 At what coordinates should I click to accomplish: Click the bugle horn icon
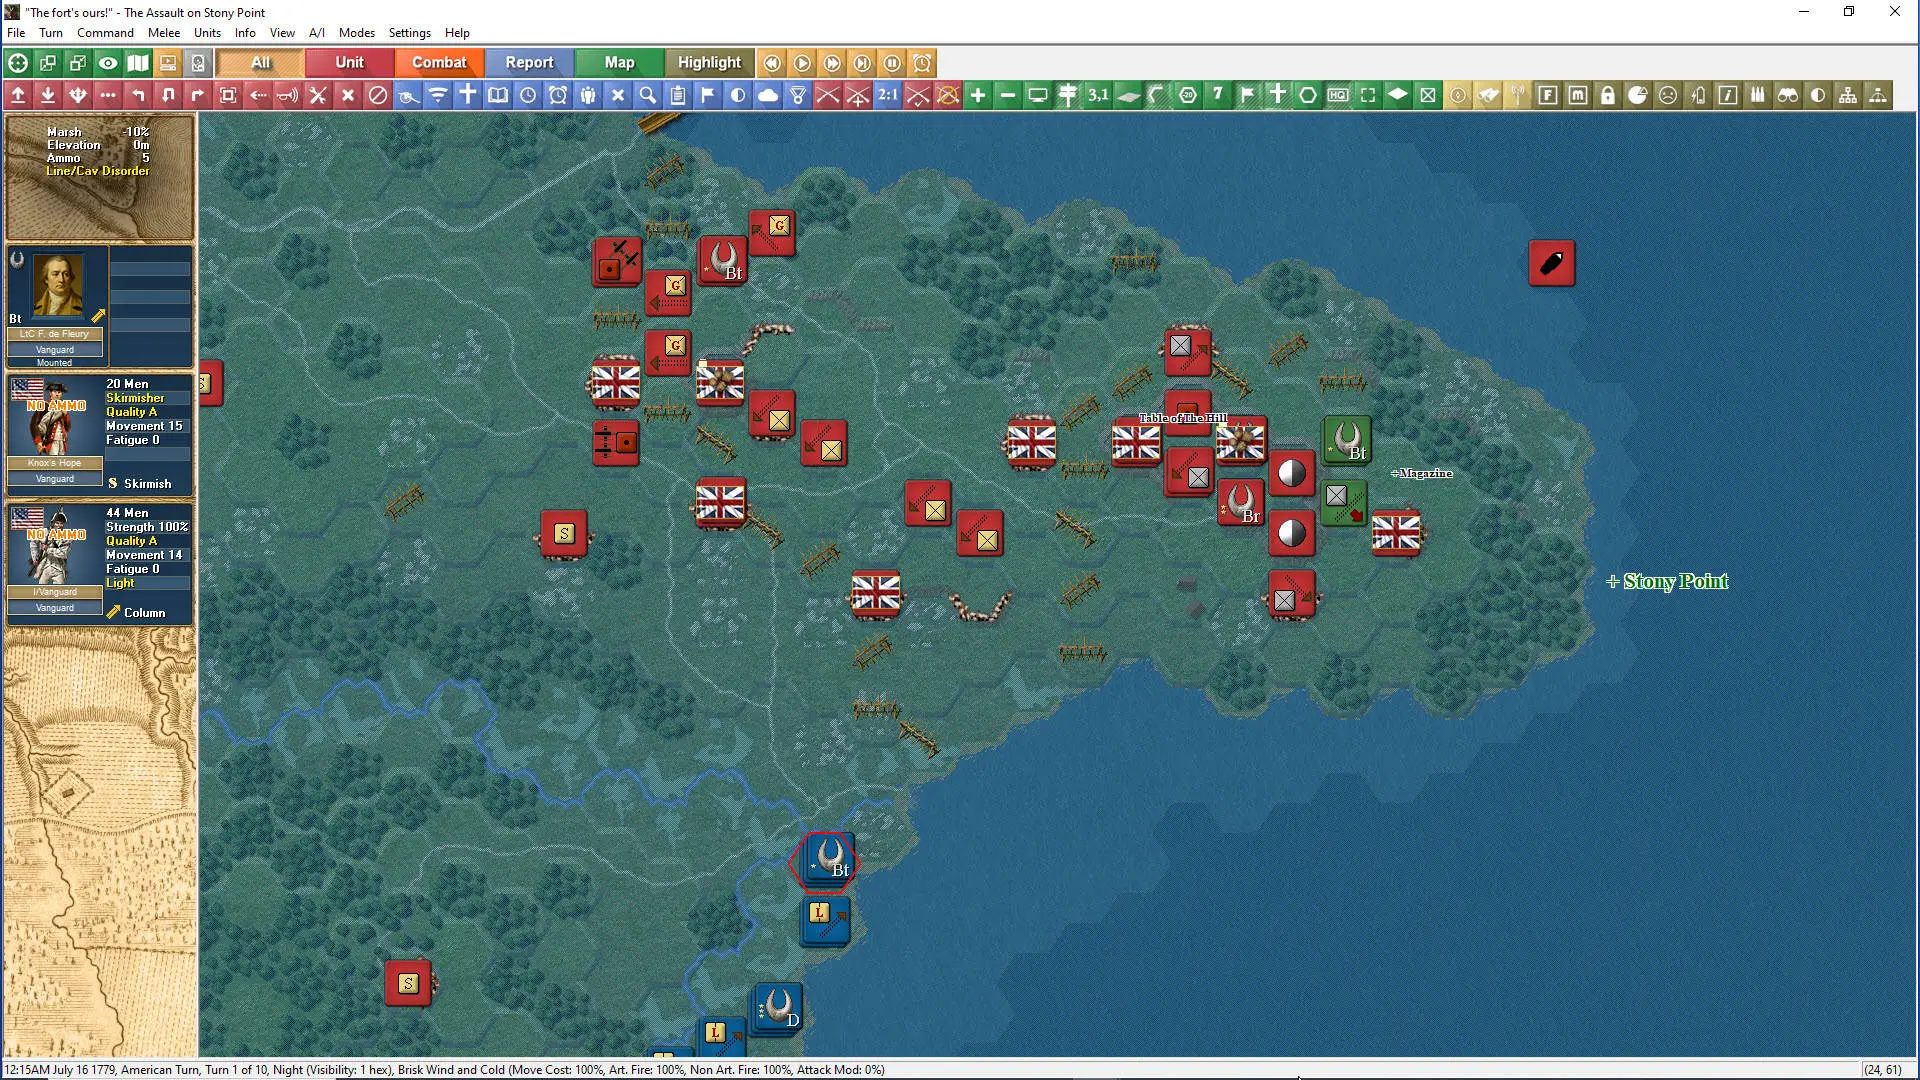pos(288,95)
